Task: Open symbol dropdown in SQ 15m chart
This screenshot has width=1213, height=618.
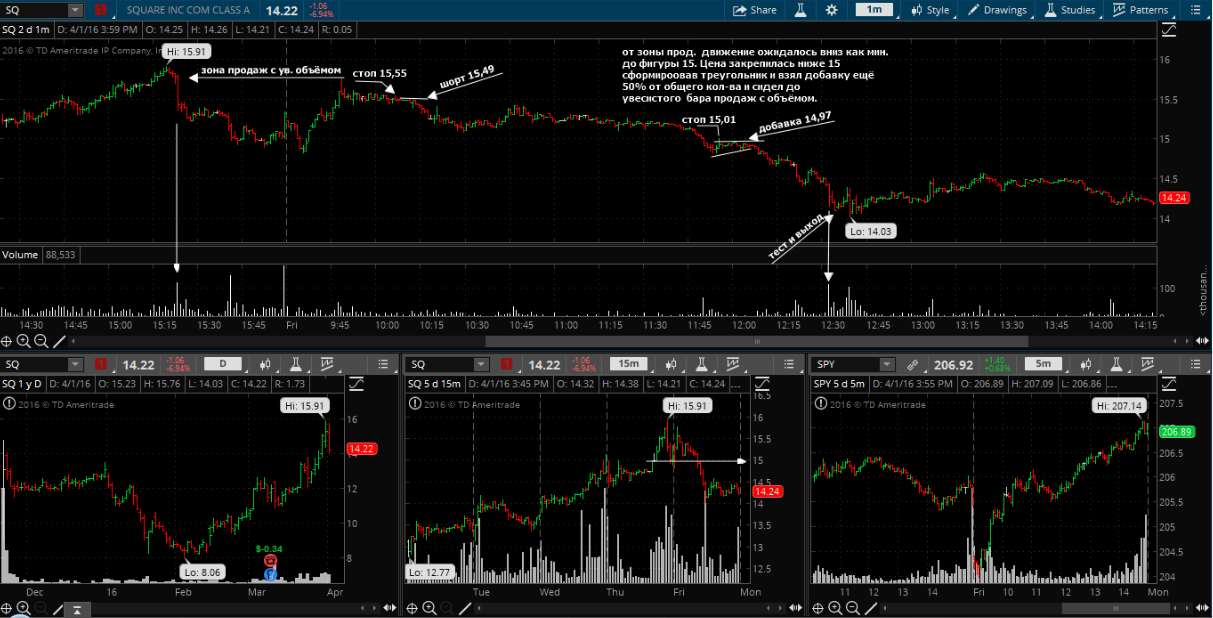Action: [x=481, y=365]
